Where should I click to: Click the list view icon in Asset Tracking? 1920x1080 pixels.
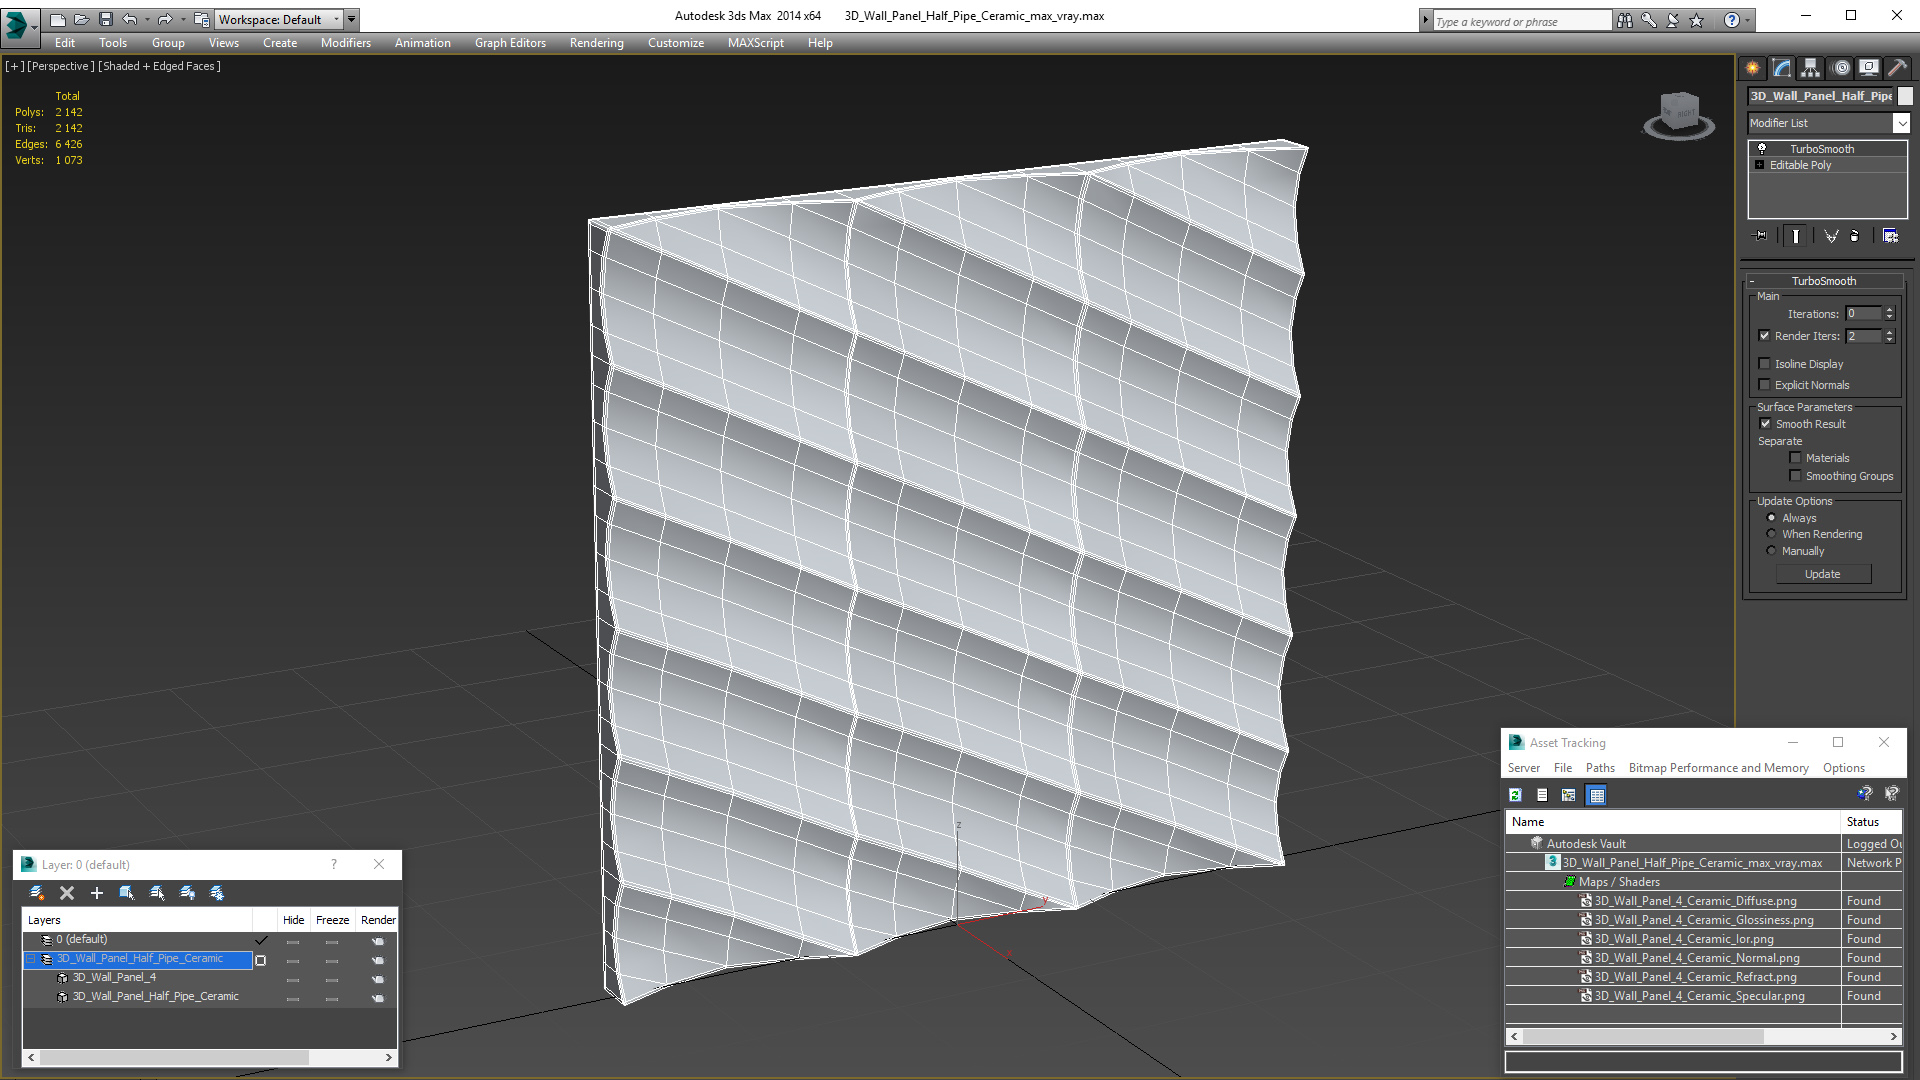pyautogui.click(x=1542, y=795)
